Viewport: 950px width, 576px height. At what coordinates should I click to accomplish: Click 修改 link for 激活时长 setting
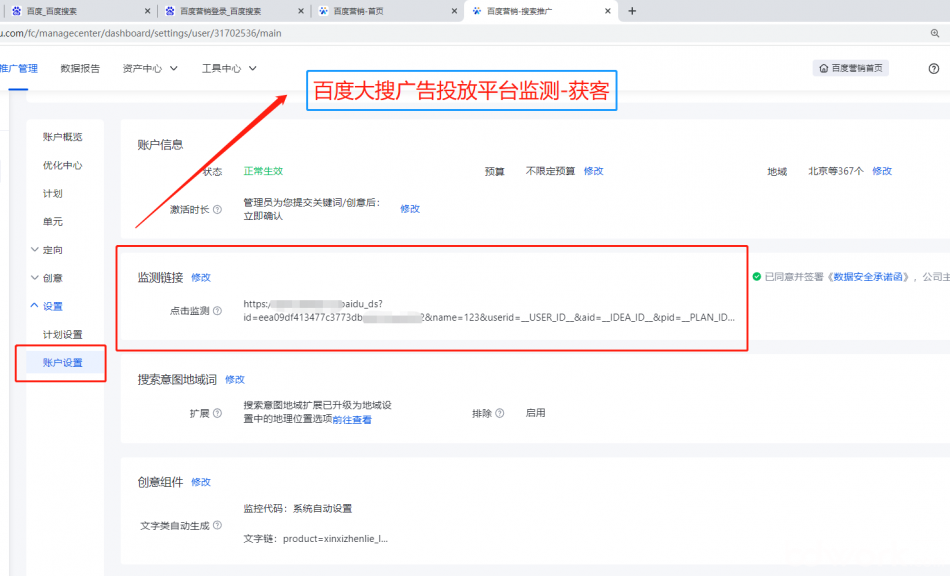[x=410, y=209]
